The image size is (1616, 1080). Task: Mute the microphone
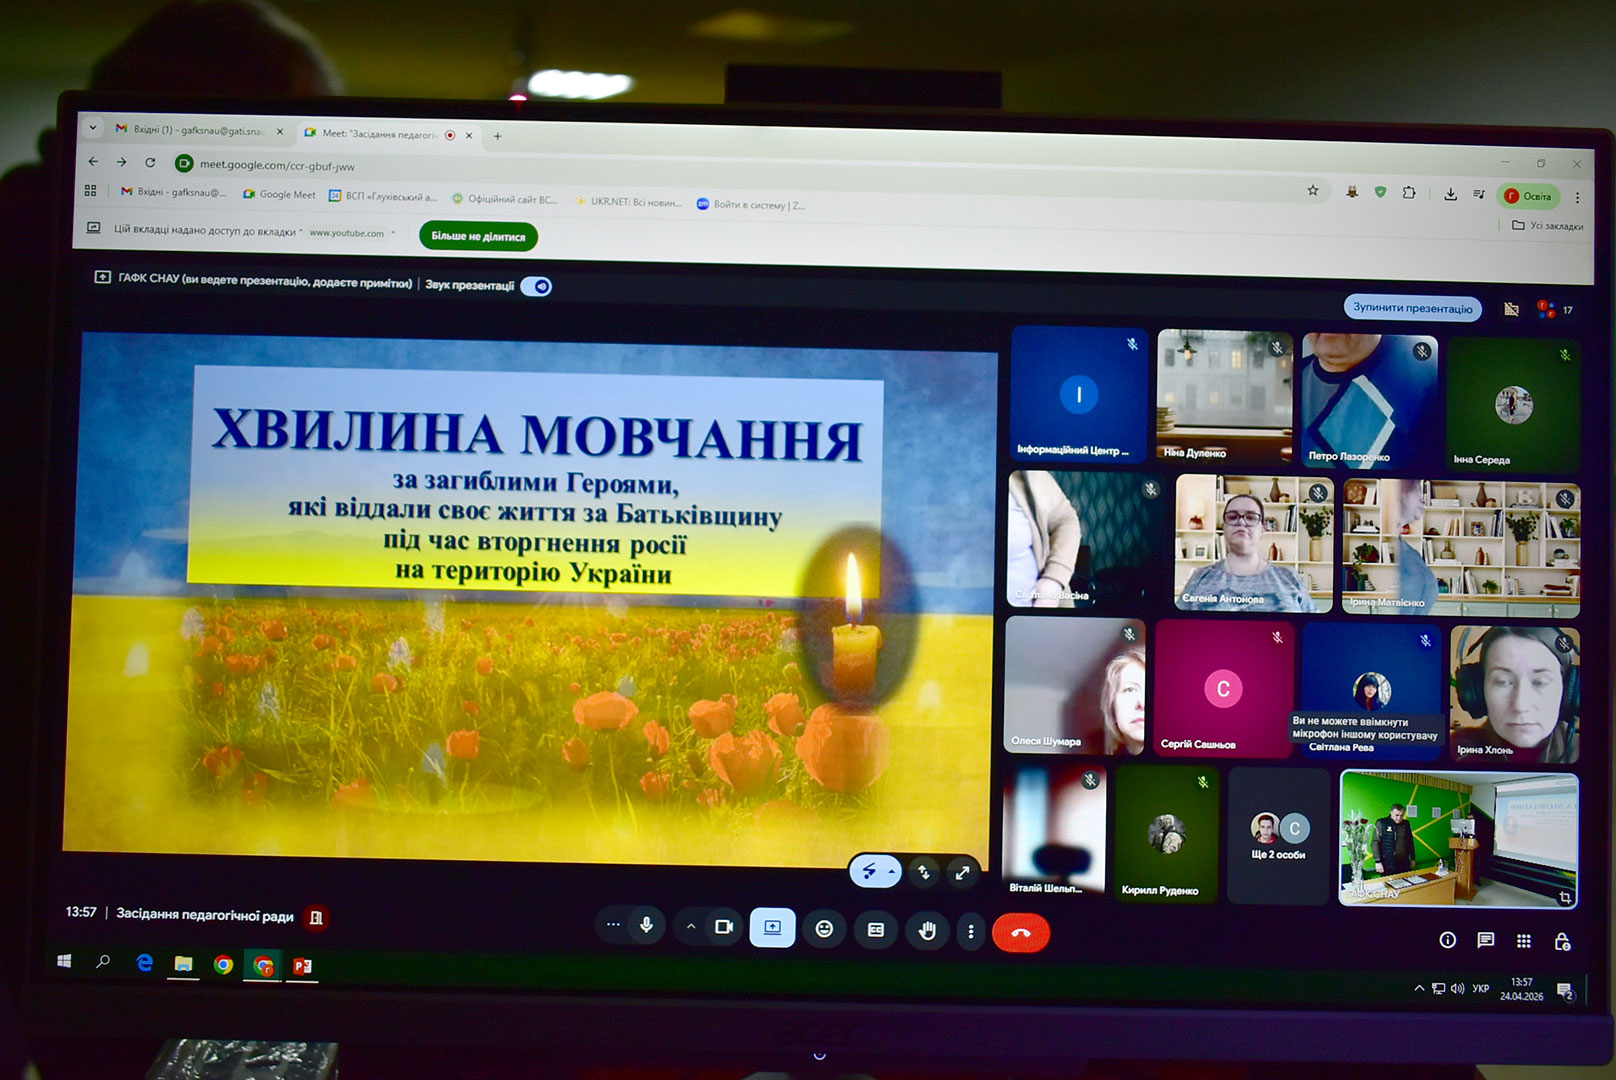[647, 926]
